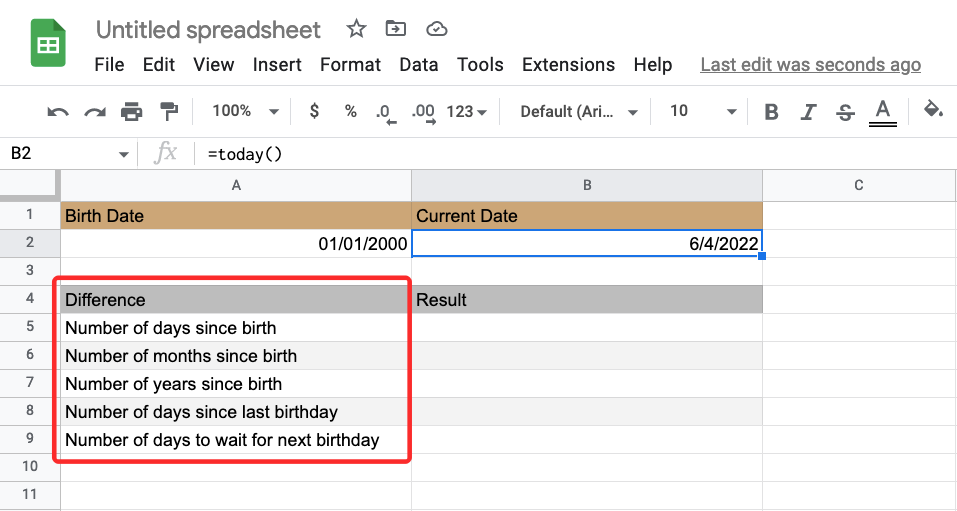This screenshot has width=957, height=511.
Task: Open the View menu
Action: click(x=214, y=65)
